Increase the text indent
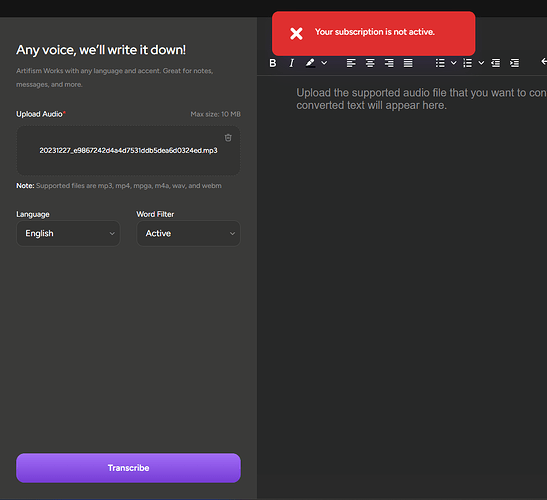Image resolution: width=547 pixels, height=500 pixels. coord(514,63)
